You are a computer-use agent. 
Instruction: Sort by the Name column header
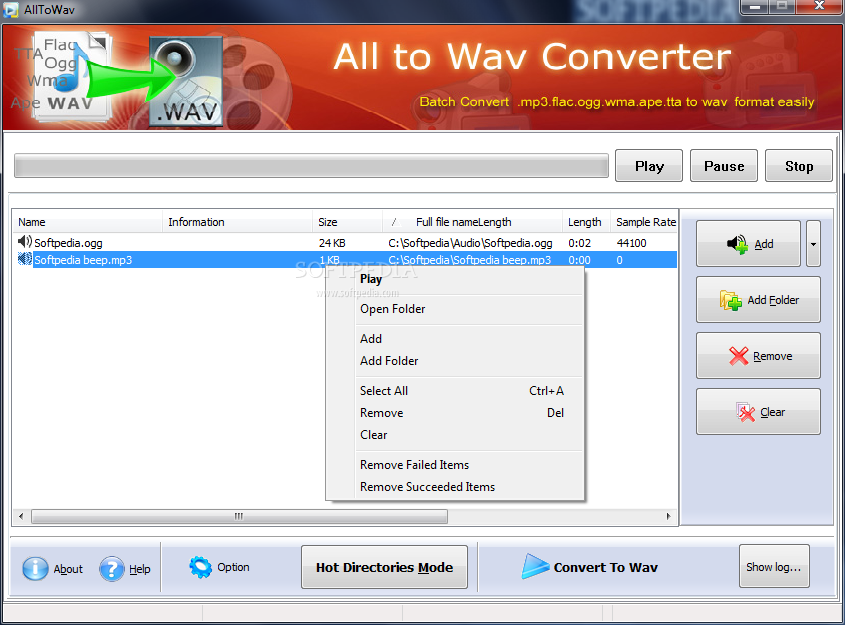pos(87,222)
